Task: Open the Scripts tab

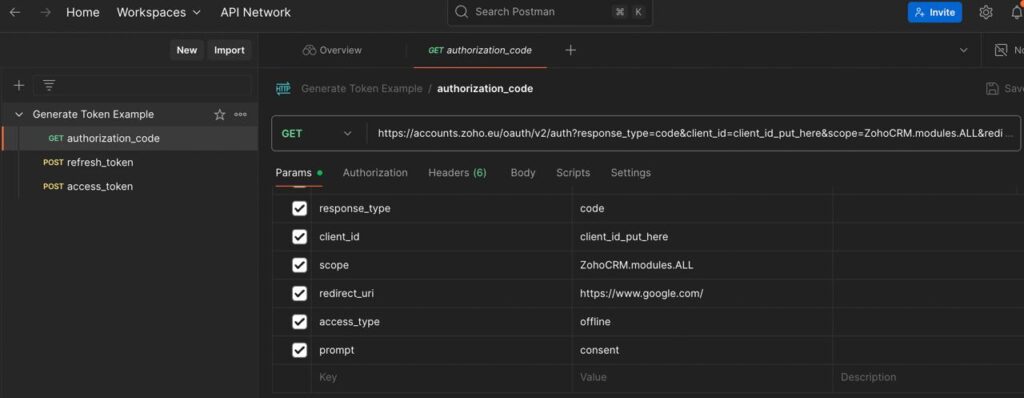Action: (x=573, y=173)
